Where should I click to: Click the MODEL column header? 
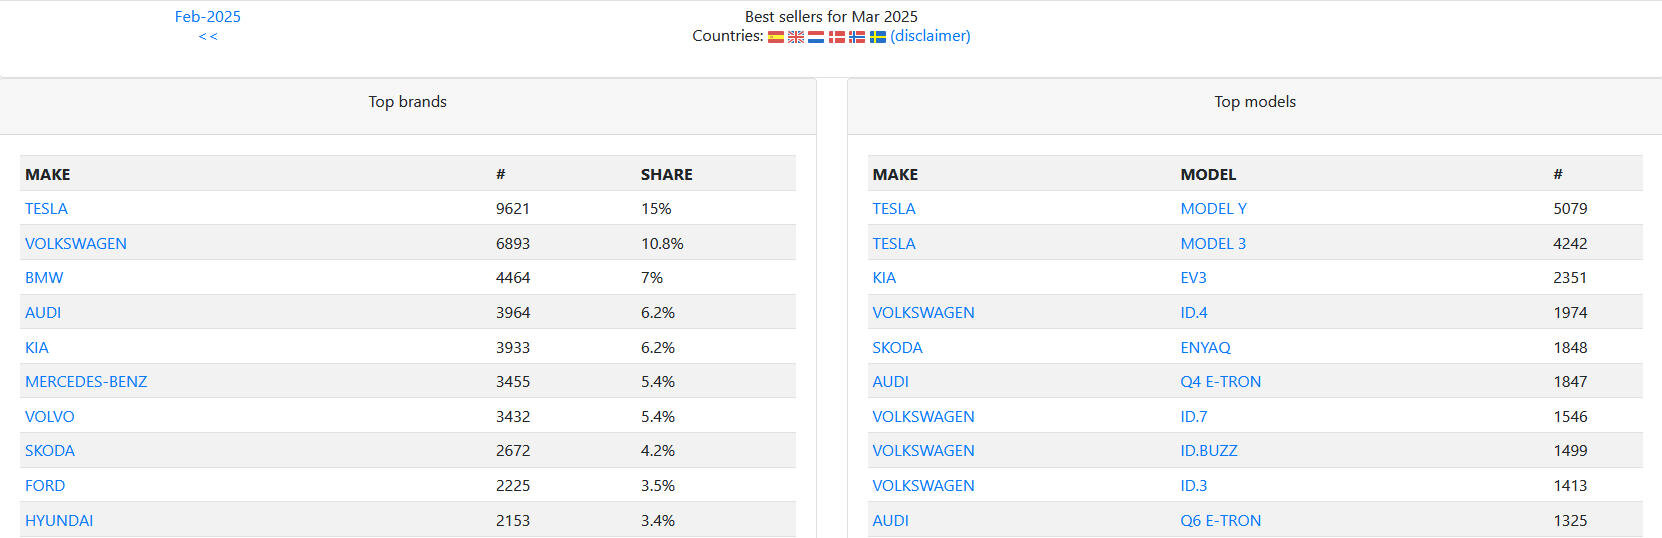[1208, 174]
